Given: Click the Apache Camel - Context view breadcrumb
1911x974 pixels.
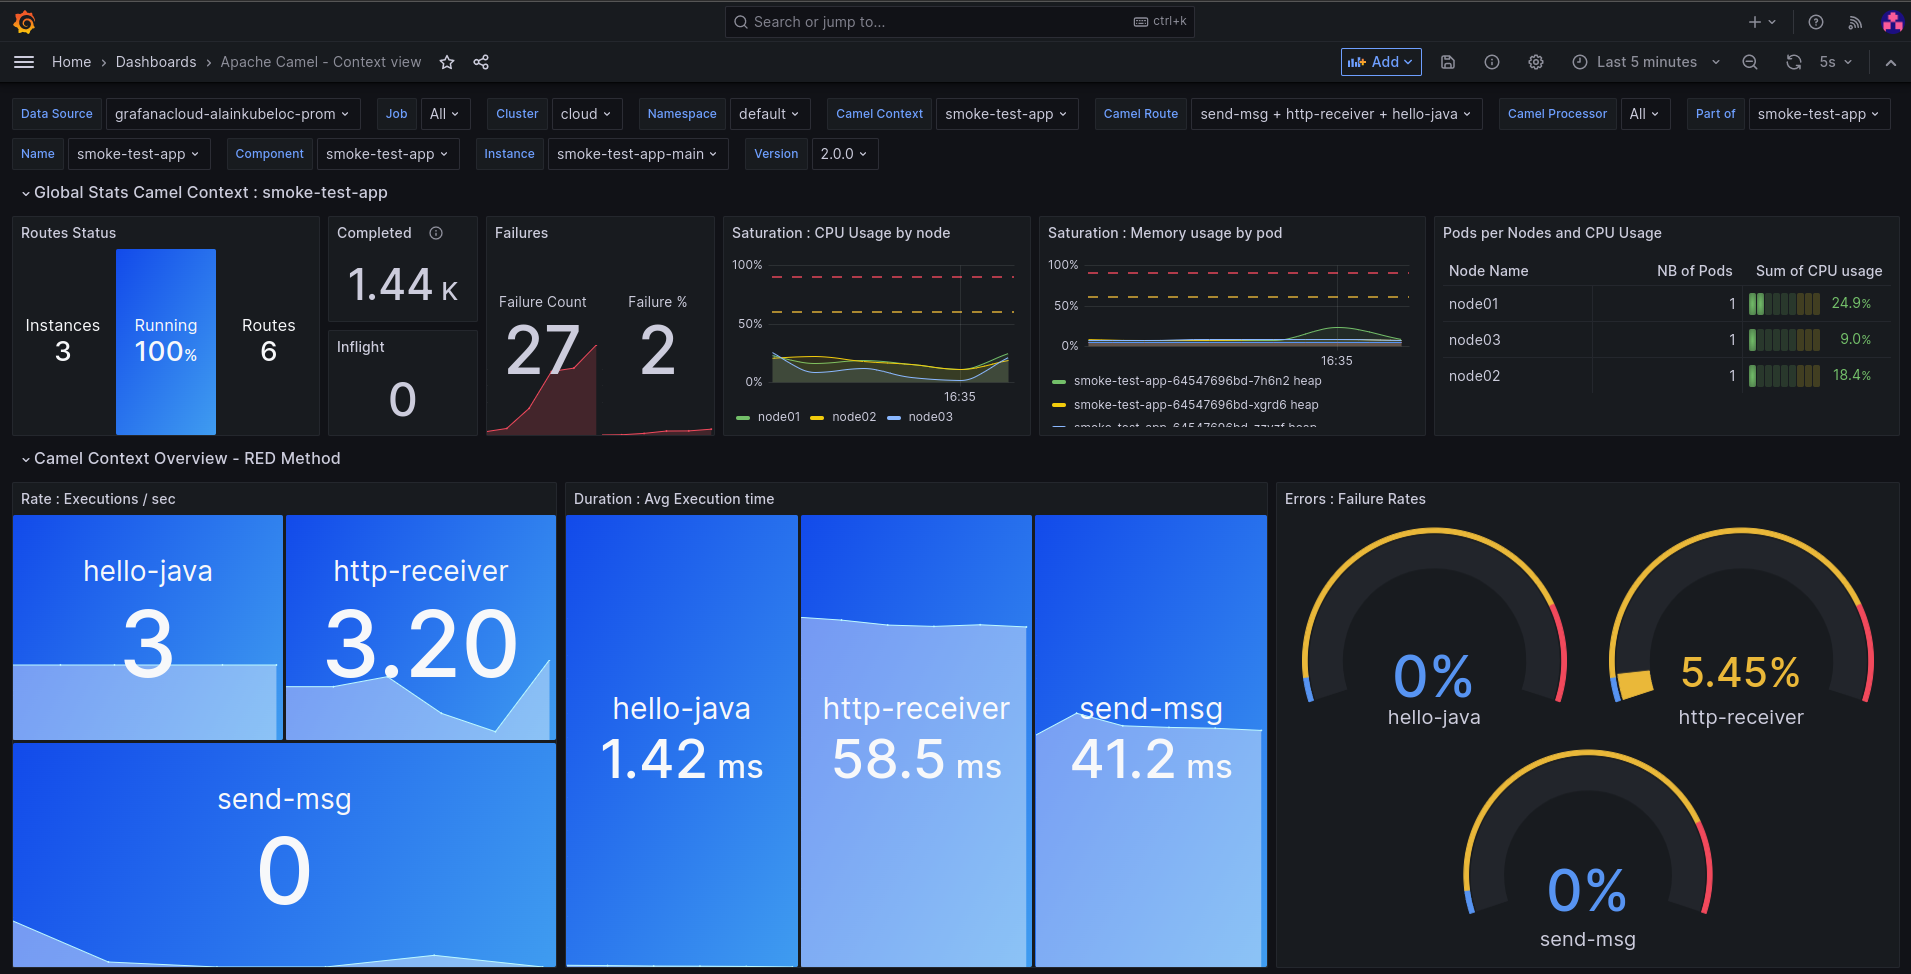Looking at the screenshot, I should point(321,62).
